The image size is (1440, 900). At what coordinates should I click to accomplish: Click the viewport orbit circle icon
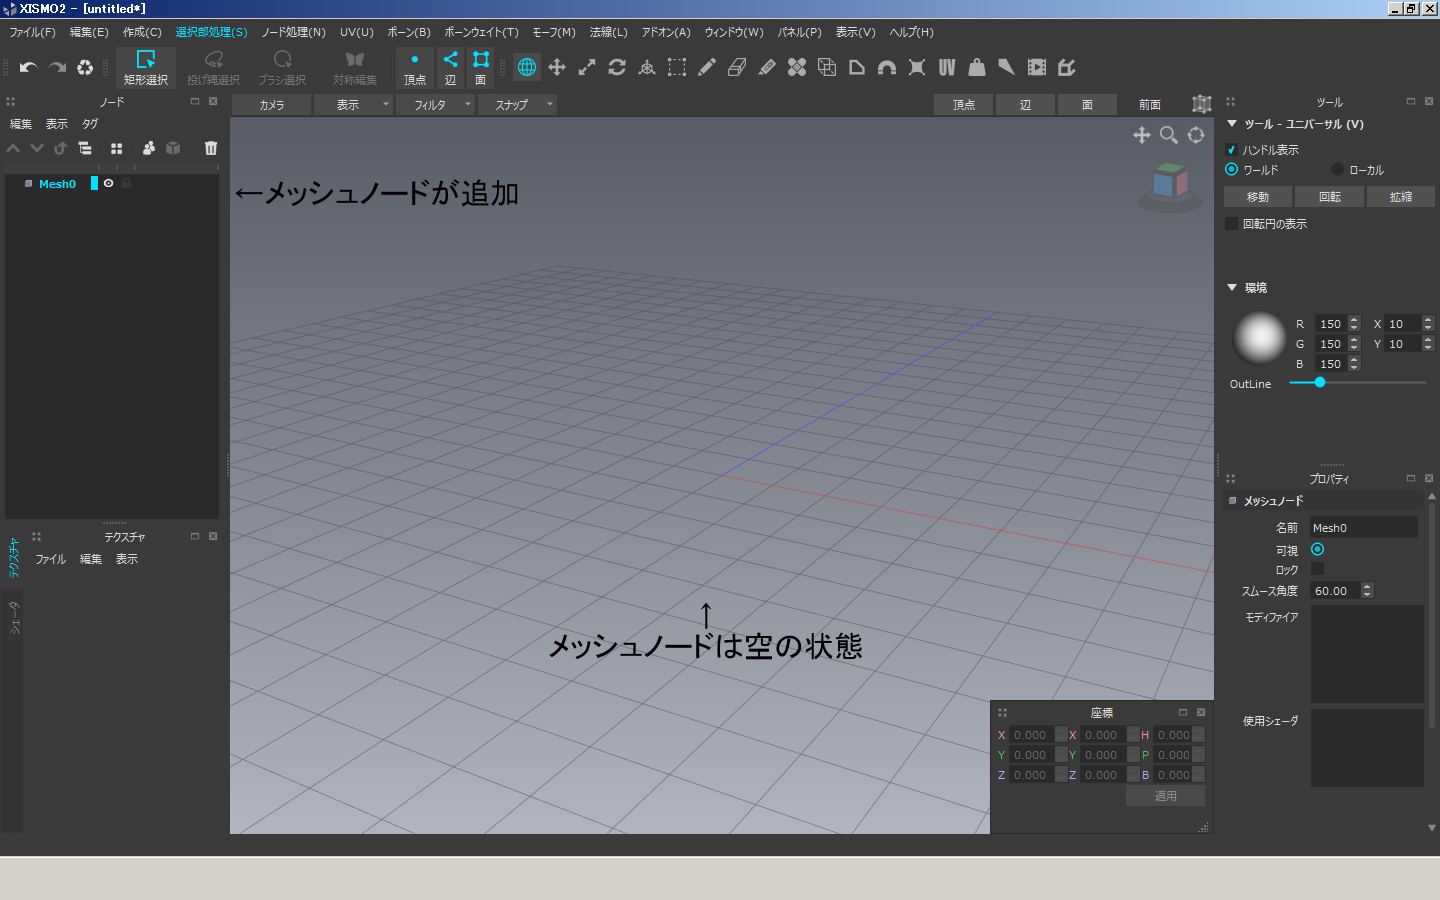point(1196,135)
